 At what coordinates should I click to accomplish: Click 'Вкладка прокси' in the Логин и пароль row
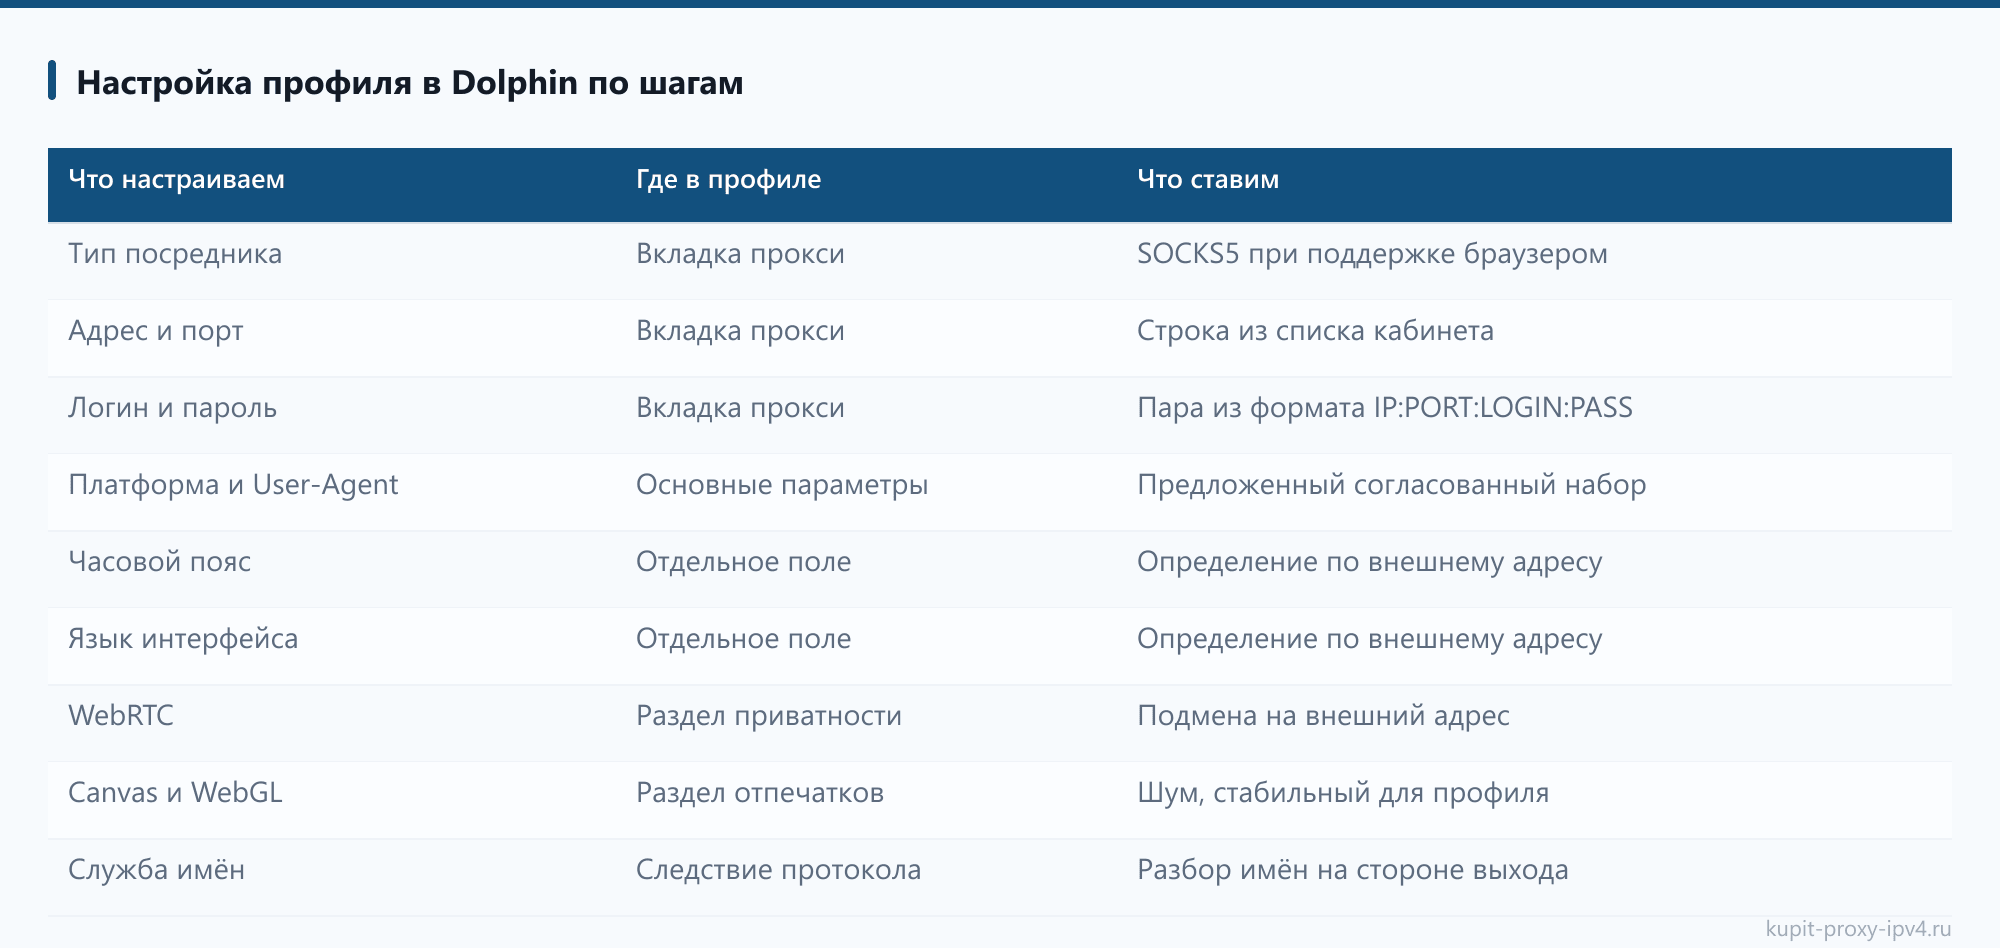coord(740,408)
